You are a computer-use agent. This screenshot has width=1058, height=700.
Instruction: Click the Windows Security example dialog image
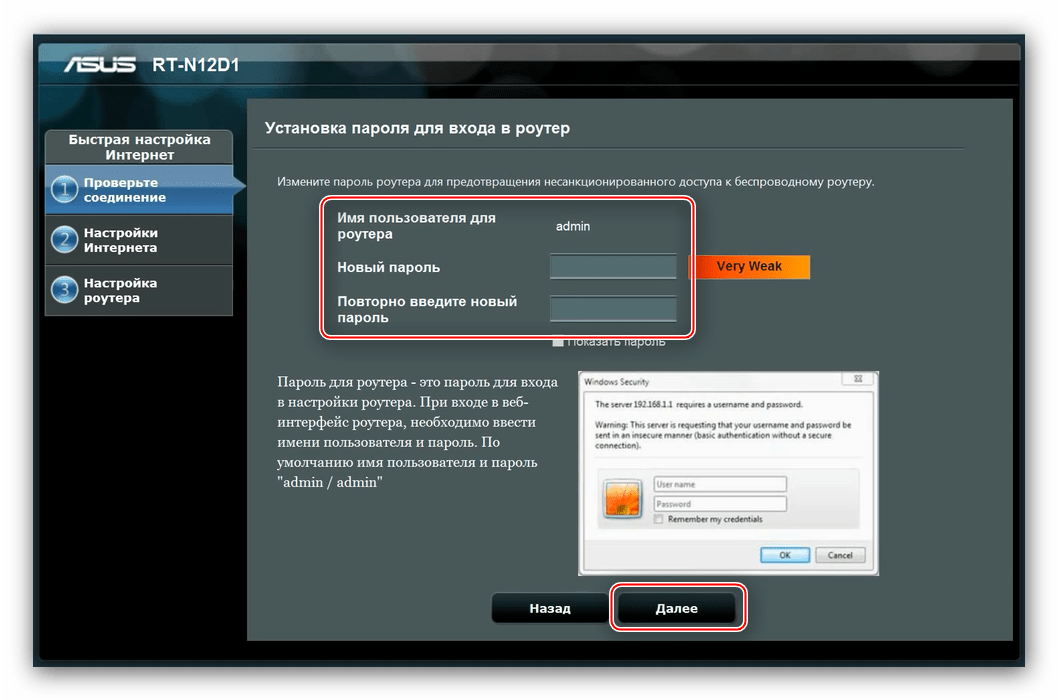729,473
